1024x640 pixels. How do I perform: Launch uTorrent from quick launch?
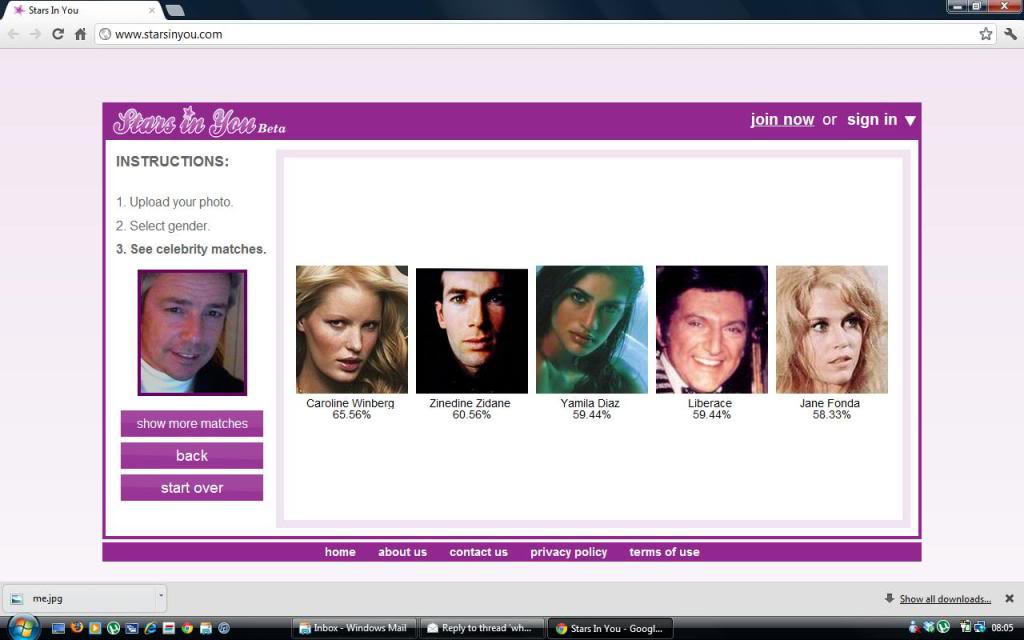[x=113, y=628]
